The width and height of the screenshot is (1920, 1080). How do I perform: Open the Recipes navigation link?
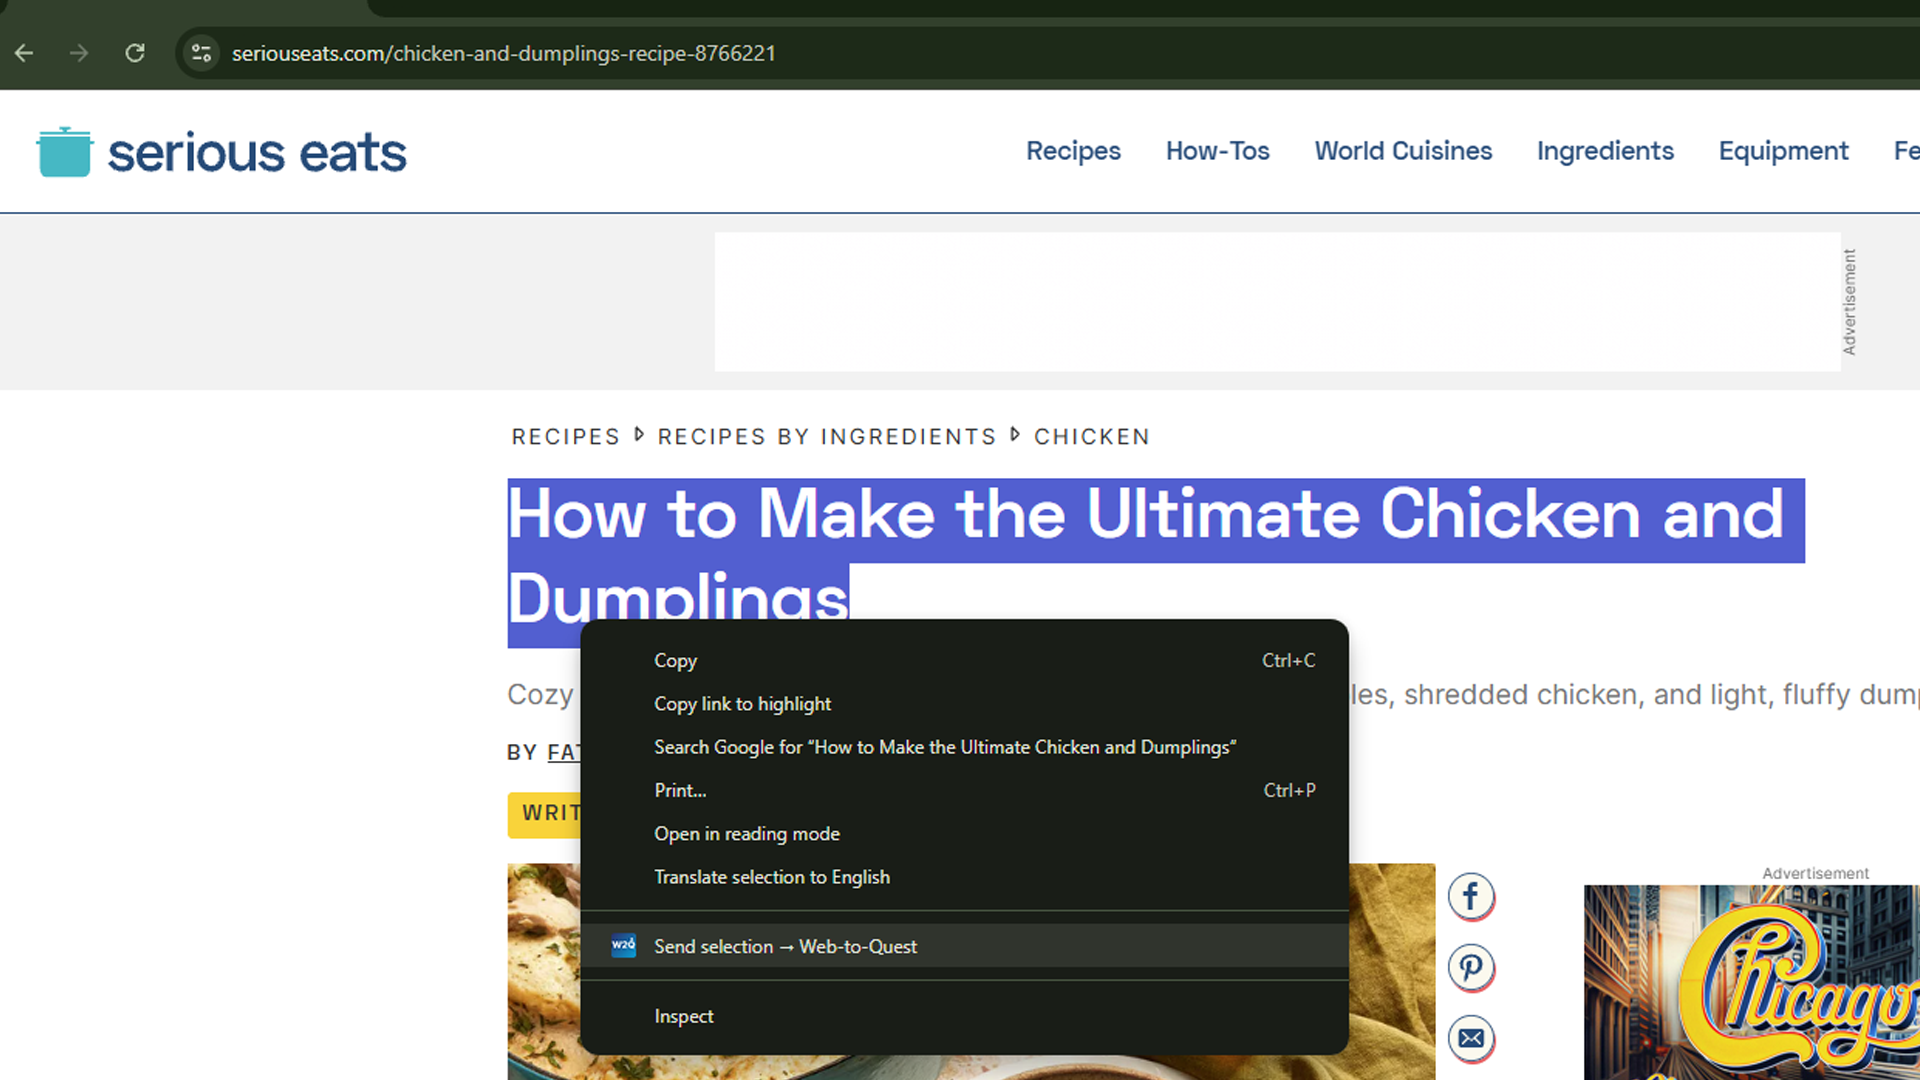click(1073, 151)
